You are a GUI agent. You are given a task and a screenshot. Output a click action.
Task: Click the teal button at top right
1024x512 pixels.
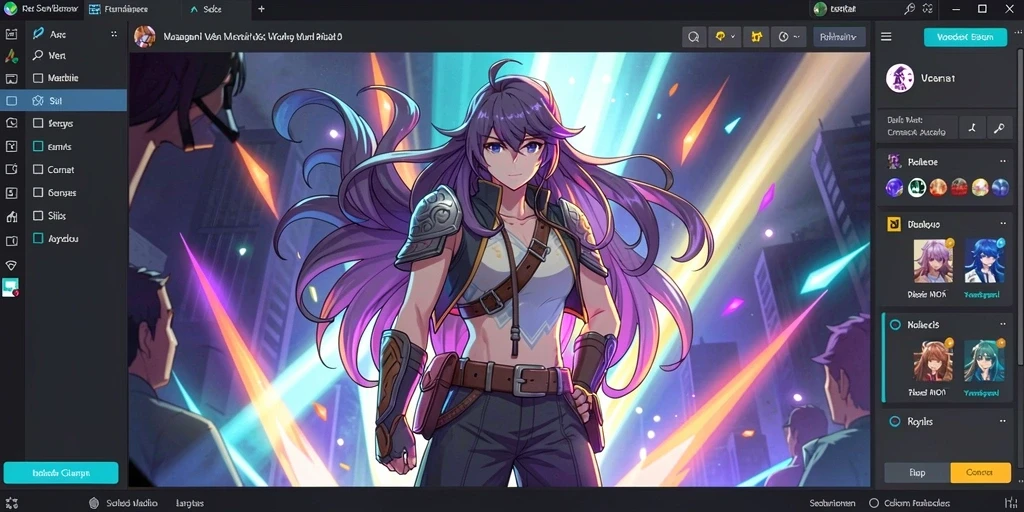coord(965,37)
